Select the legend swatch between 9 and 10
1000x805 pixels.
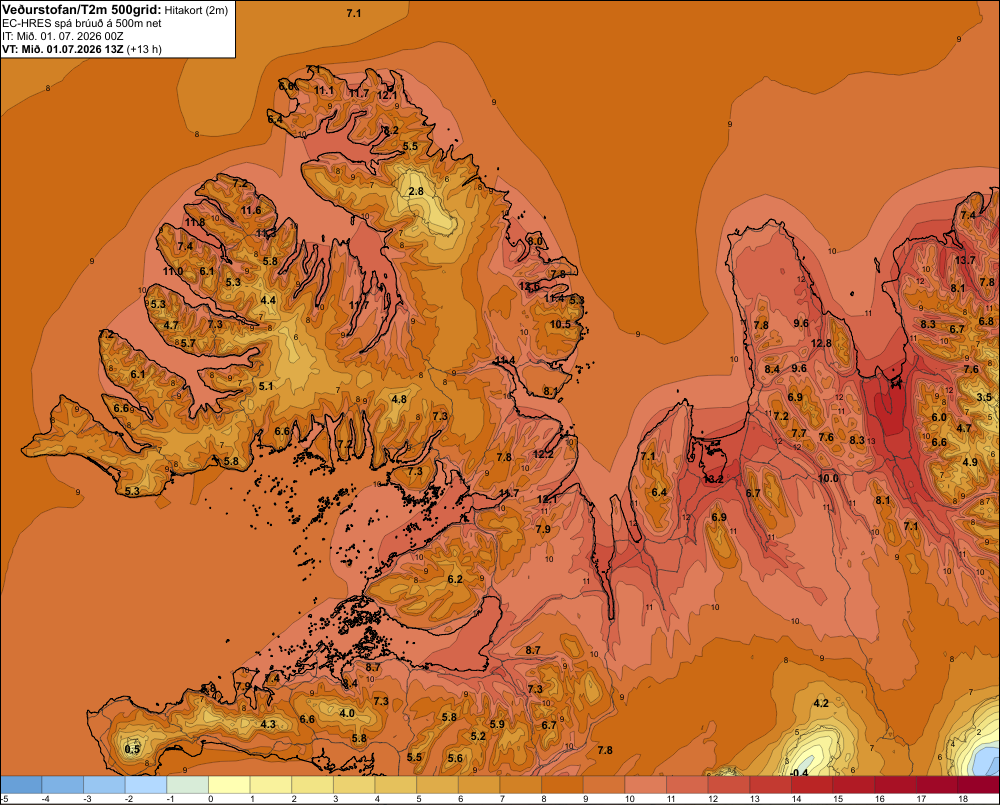click(604, 785)
